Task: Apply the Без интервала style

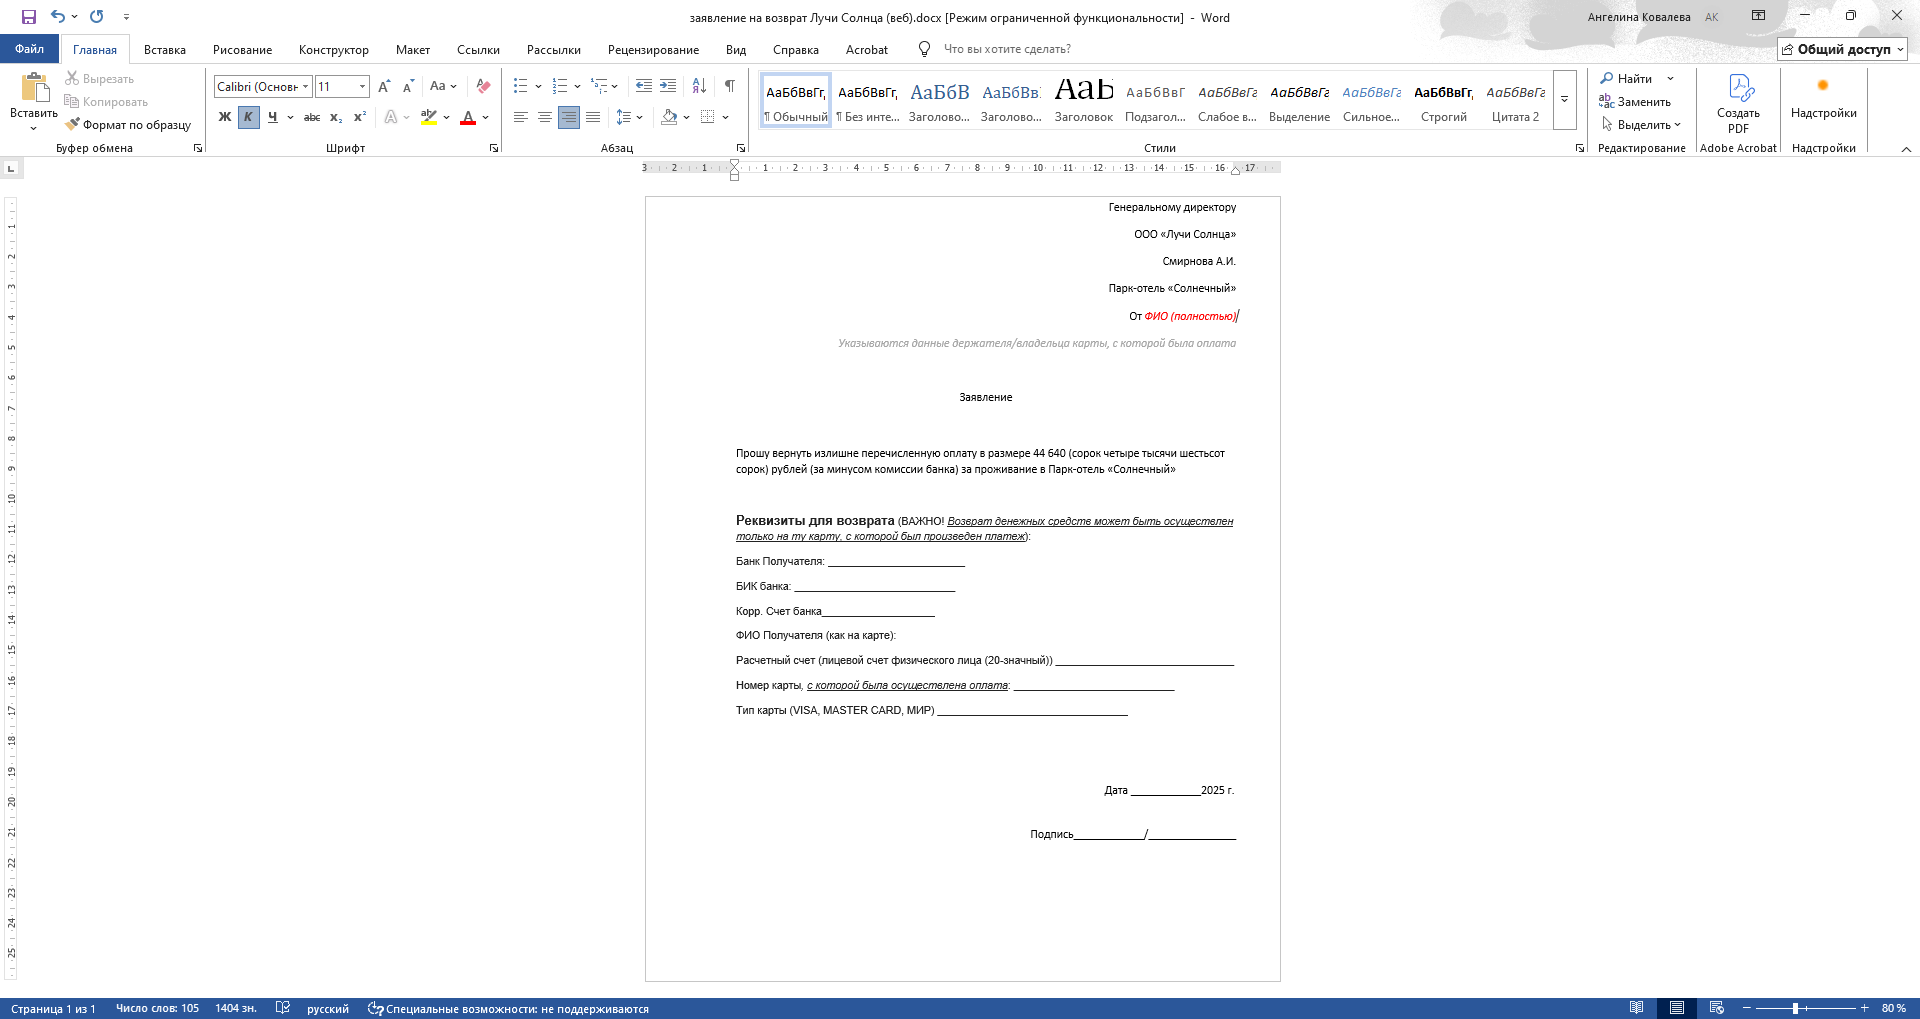Action: click(x=868, y=100)
